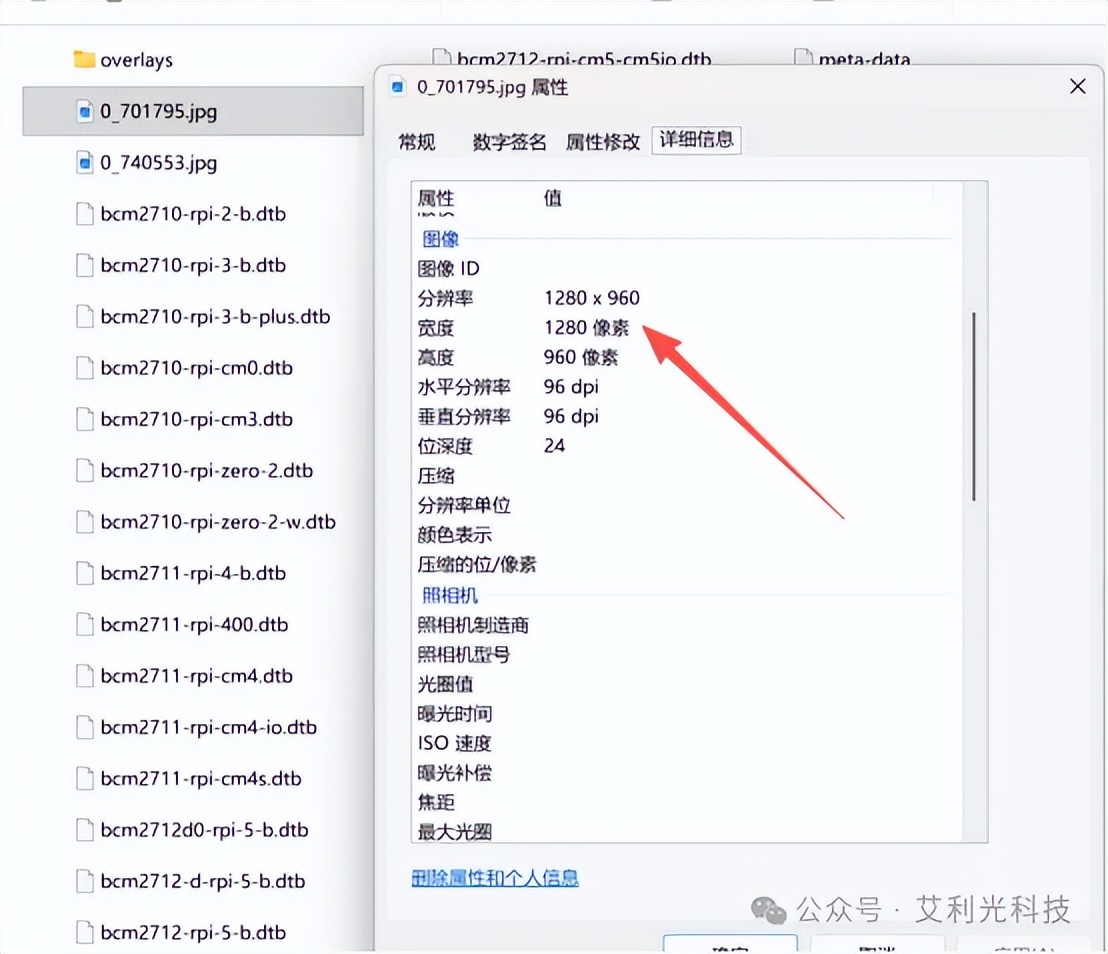
Task: Click the bcm2712-rpi-5-b.dtb file name
Action: (193, 932)
